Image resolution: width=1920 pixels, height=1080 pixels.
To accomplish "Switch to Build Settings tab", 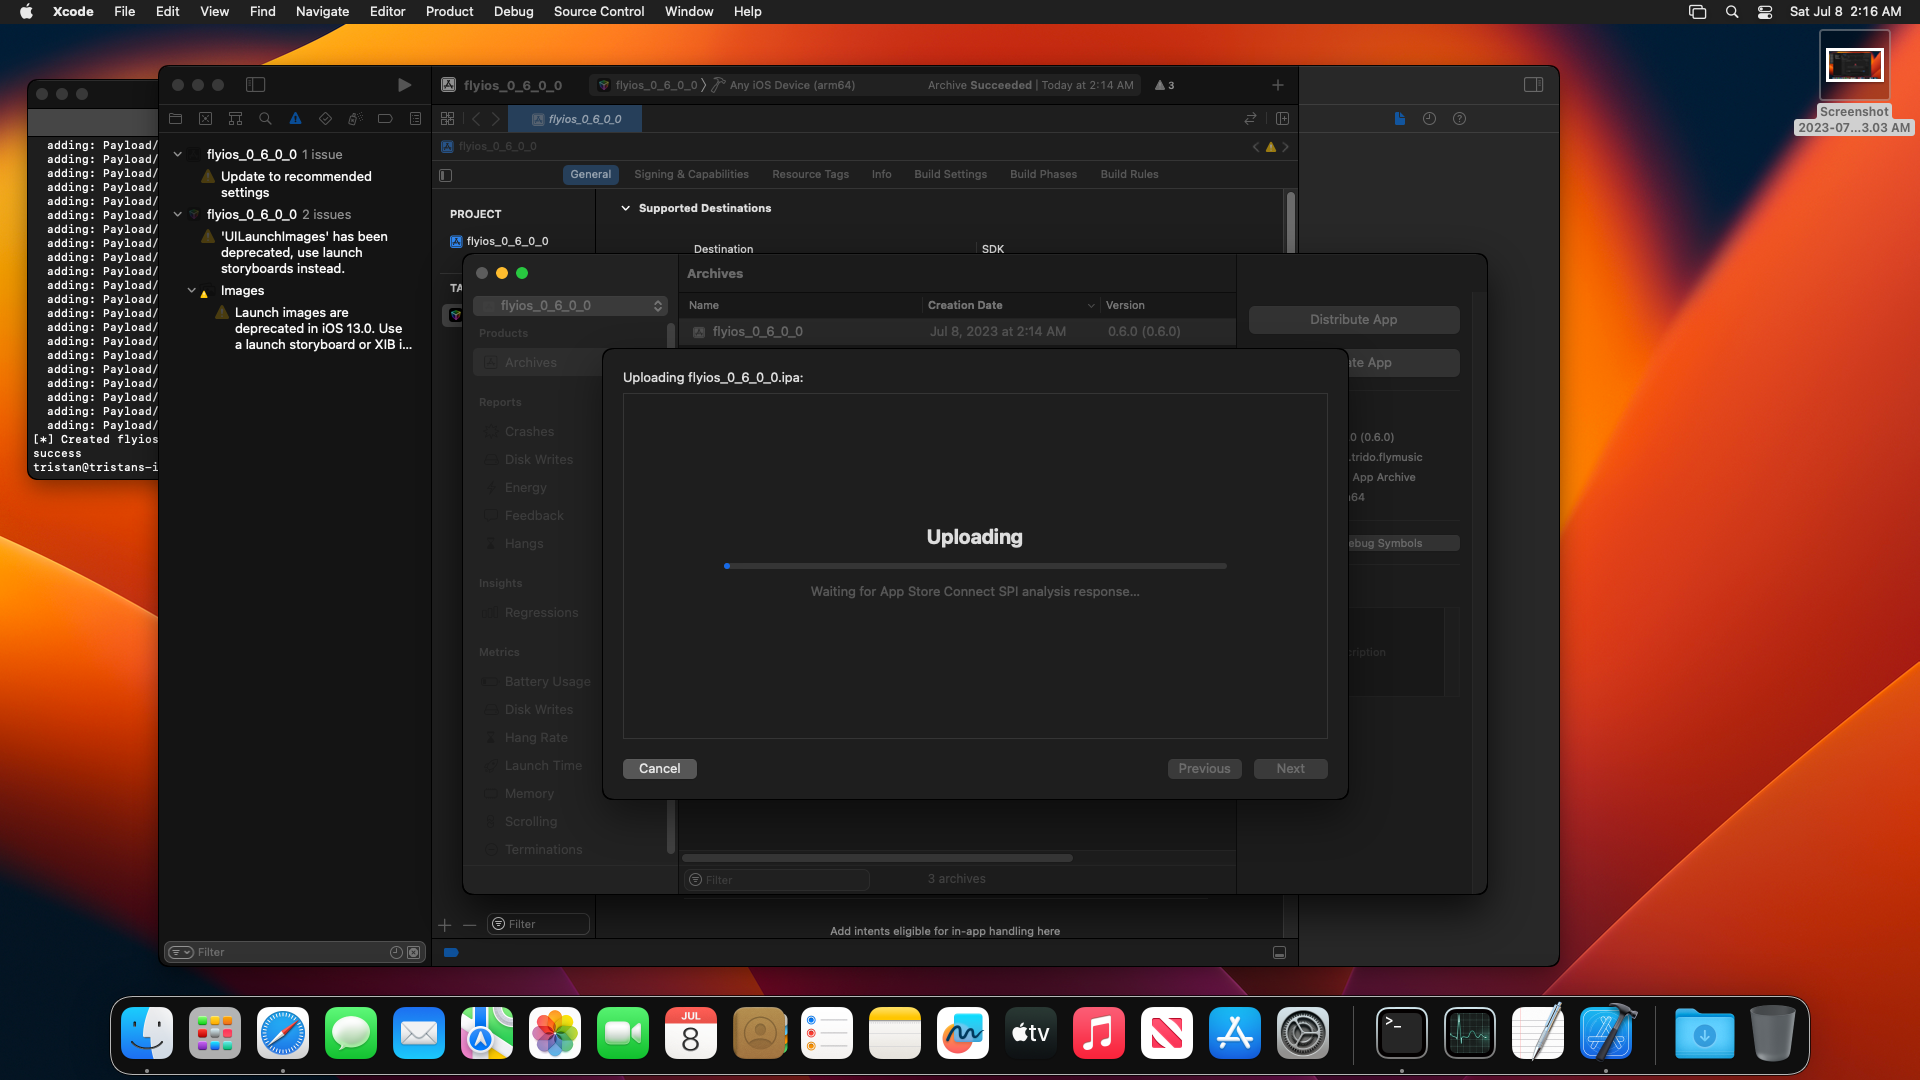I will pos(950,174).
